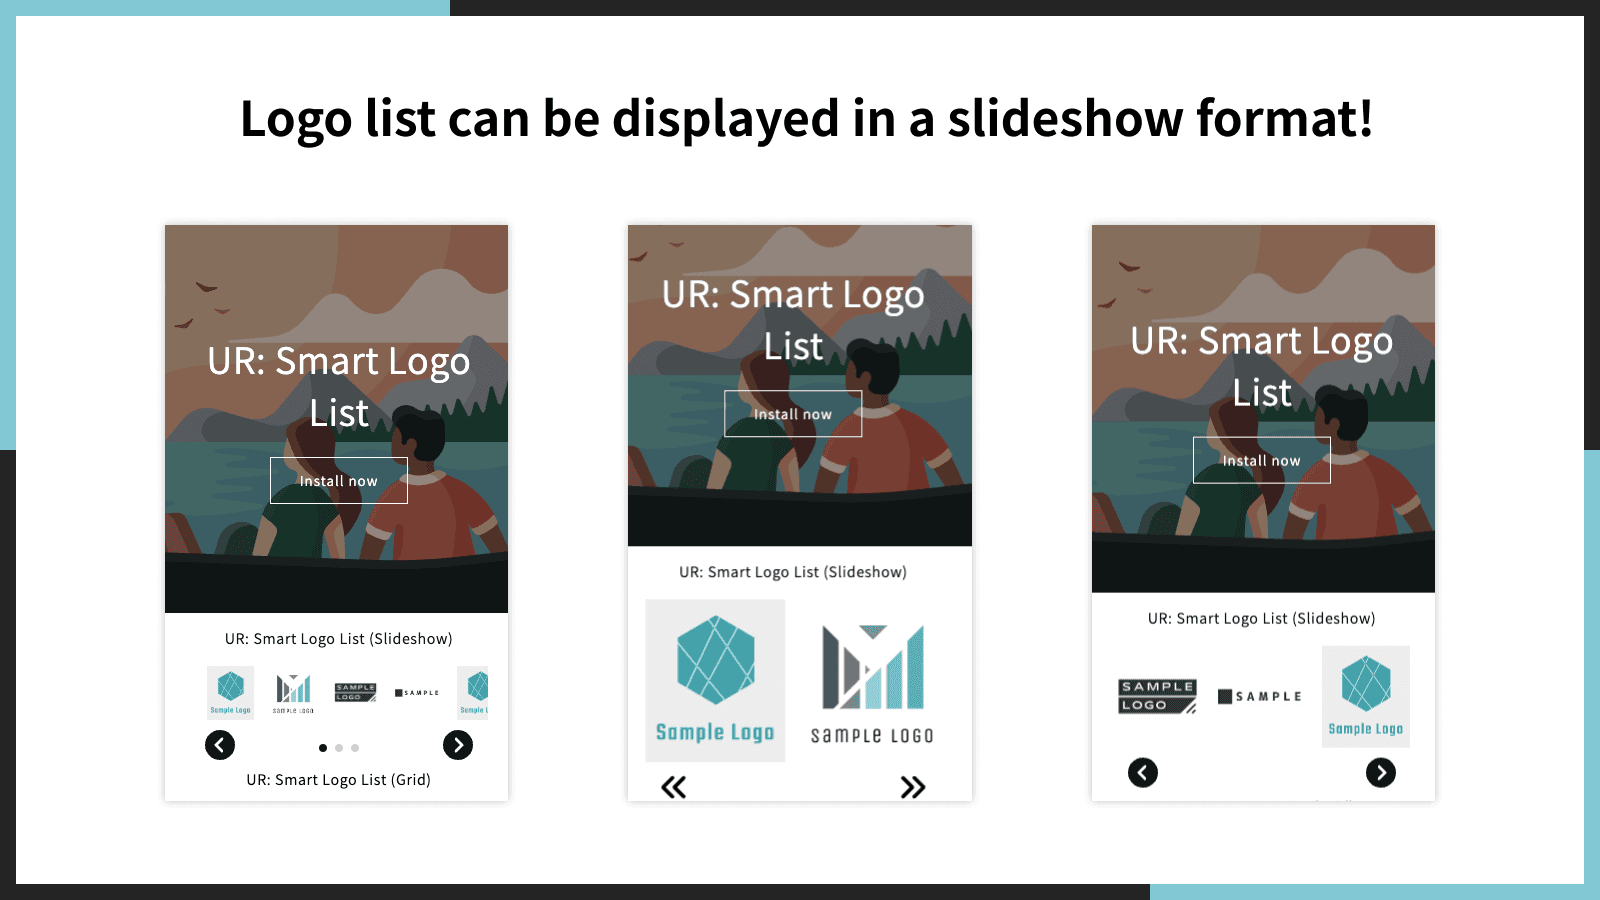Click the previous arrow in the left preview
The height and width of the screenshot is (900, 1600).
[x=220, y=745]
